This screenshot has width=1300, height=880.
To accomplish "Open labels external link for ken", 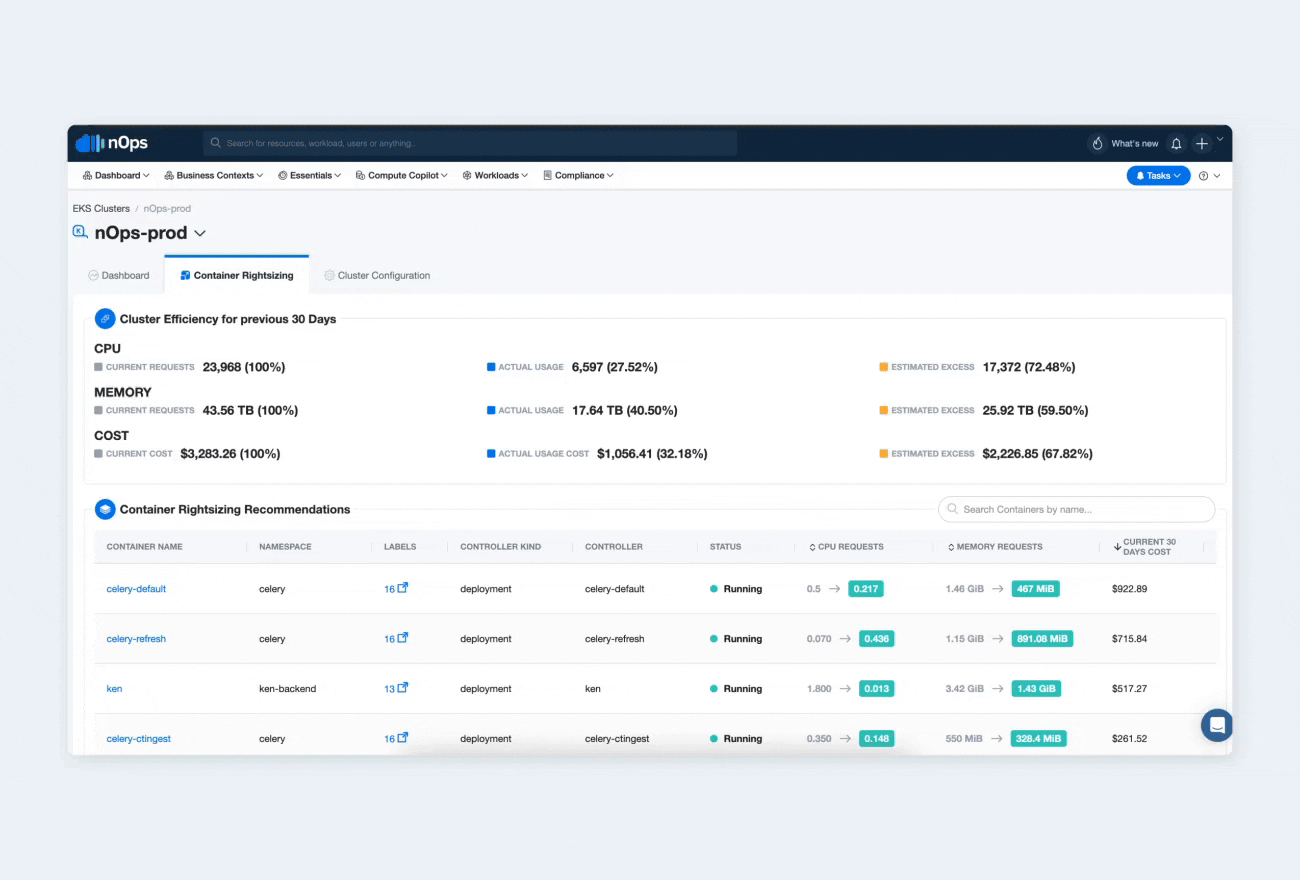I will pyautogui.click(x=403, y=688).
